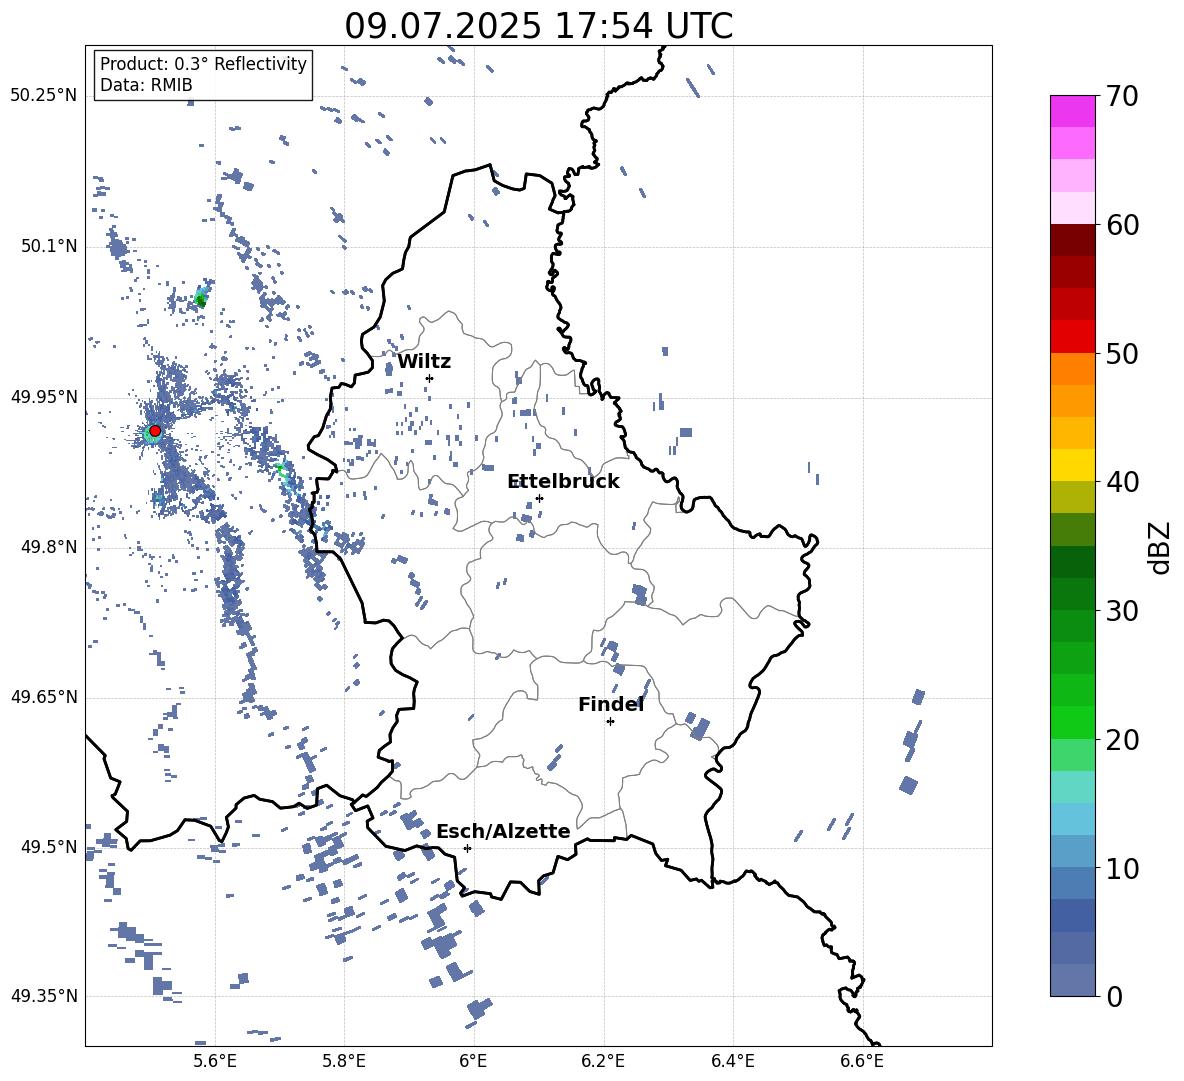1184x1081 pixels.
Task: Click the light cyan colorbar segment below 20
Action: (1073, 787)
